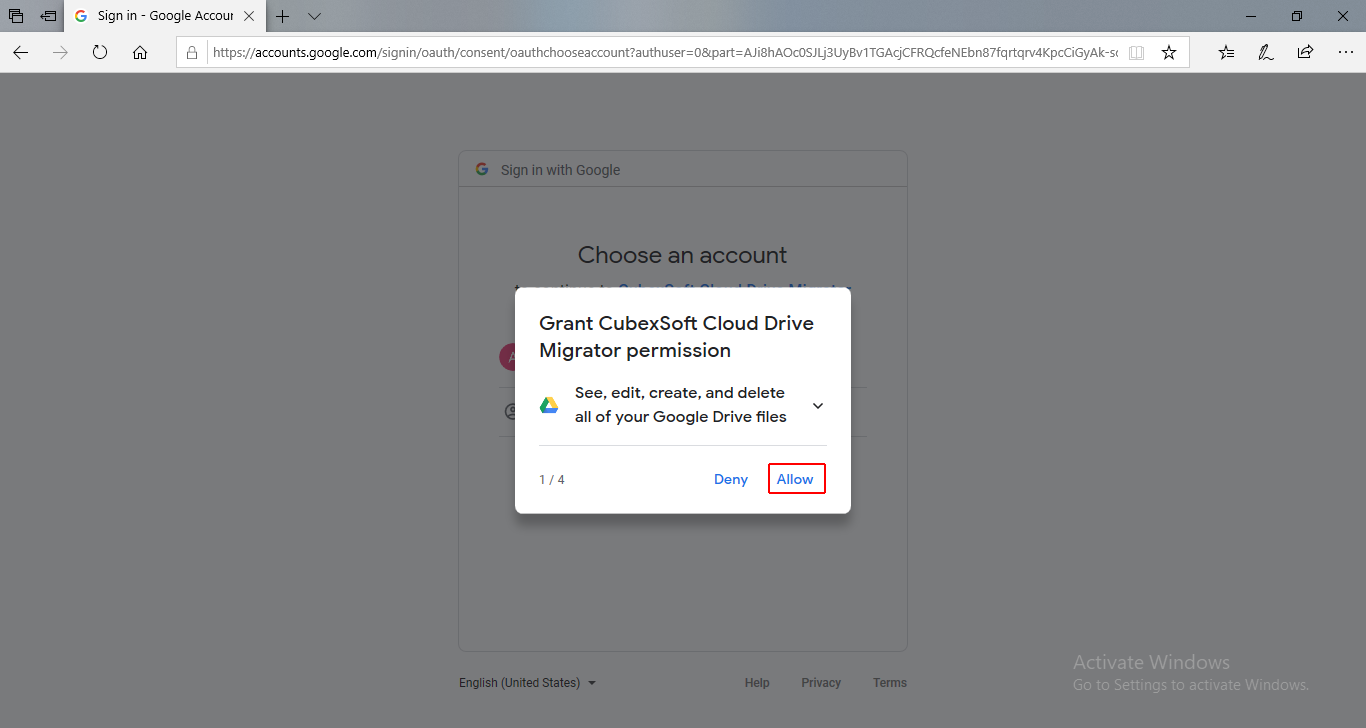Go back using the browser back arrow
The width and height of the screenshot is (1366, 728).
point(21,53)
